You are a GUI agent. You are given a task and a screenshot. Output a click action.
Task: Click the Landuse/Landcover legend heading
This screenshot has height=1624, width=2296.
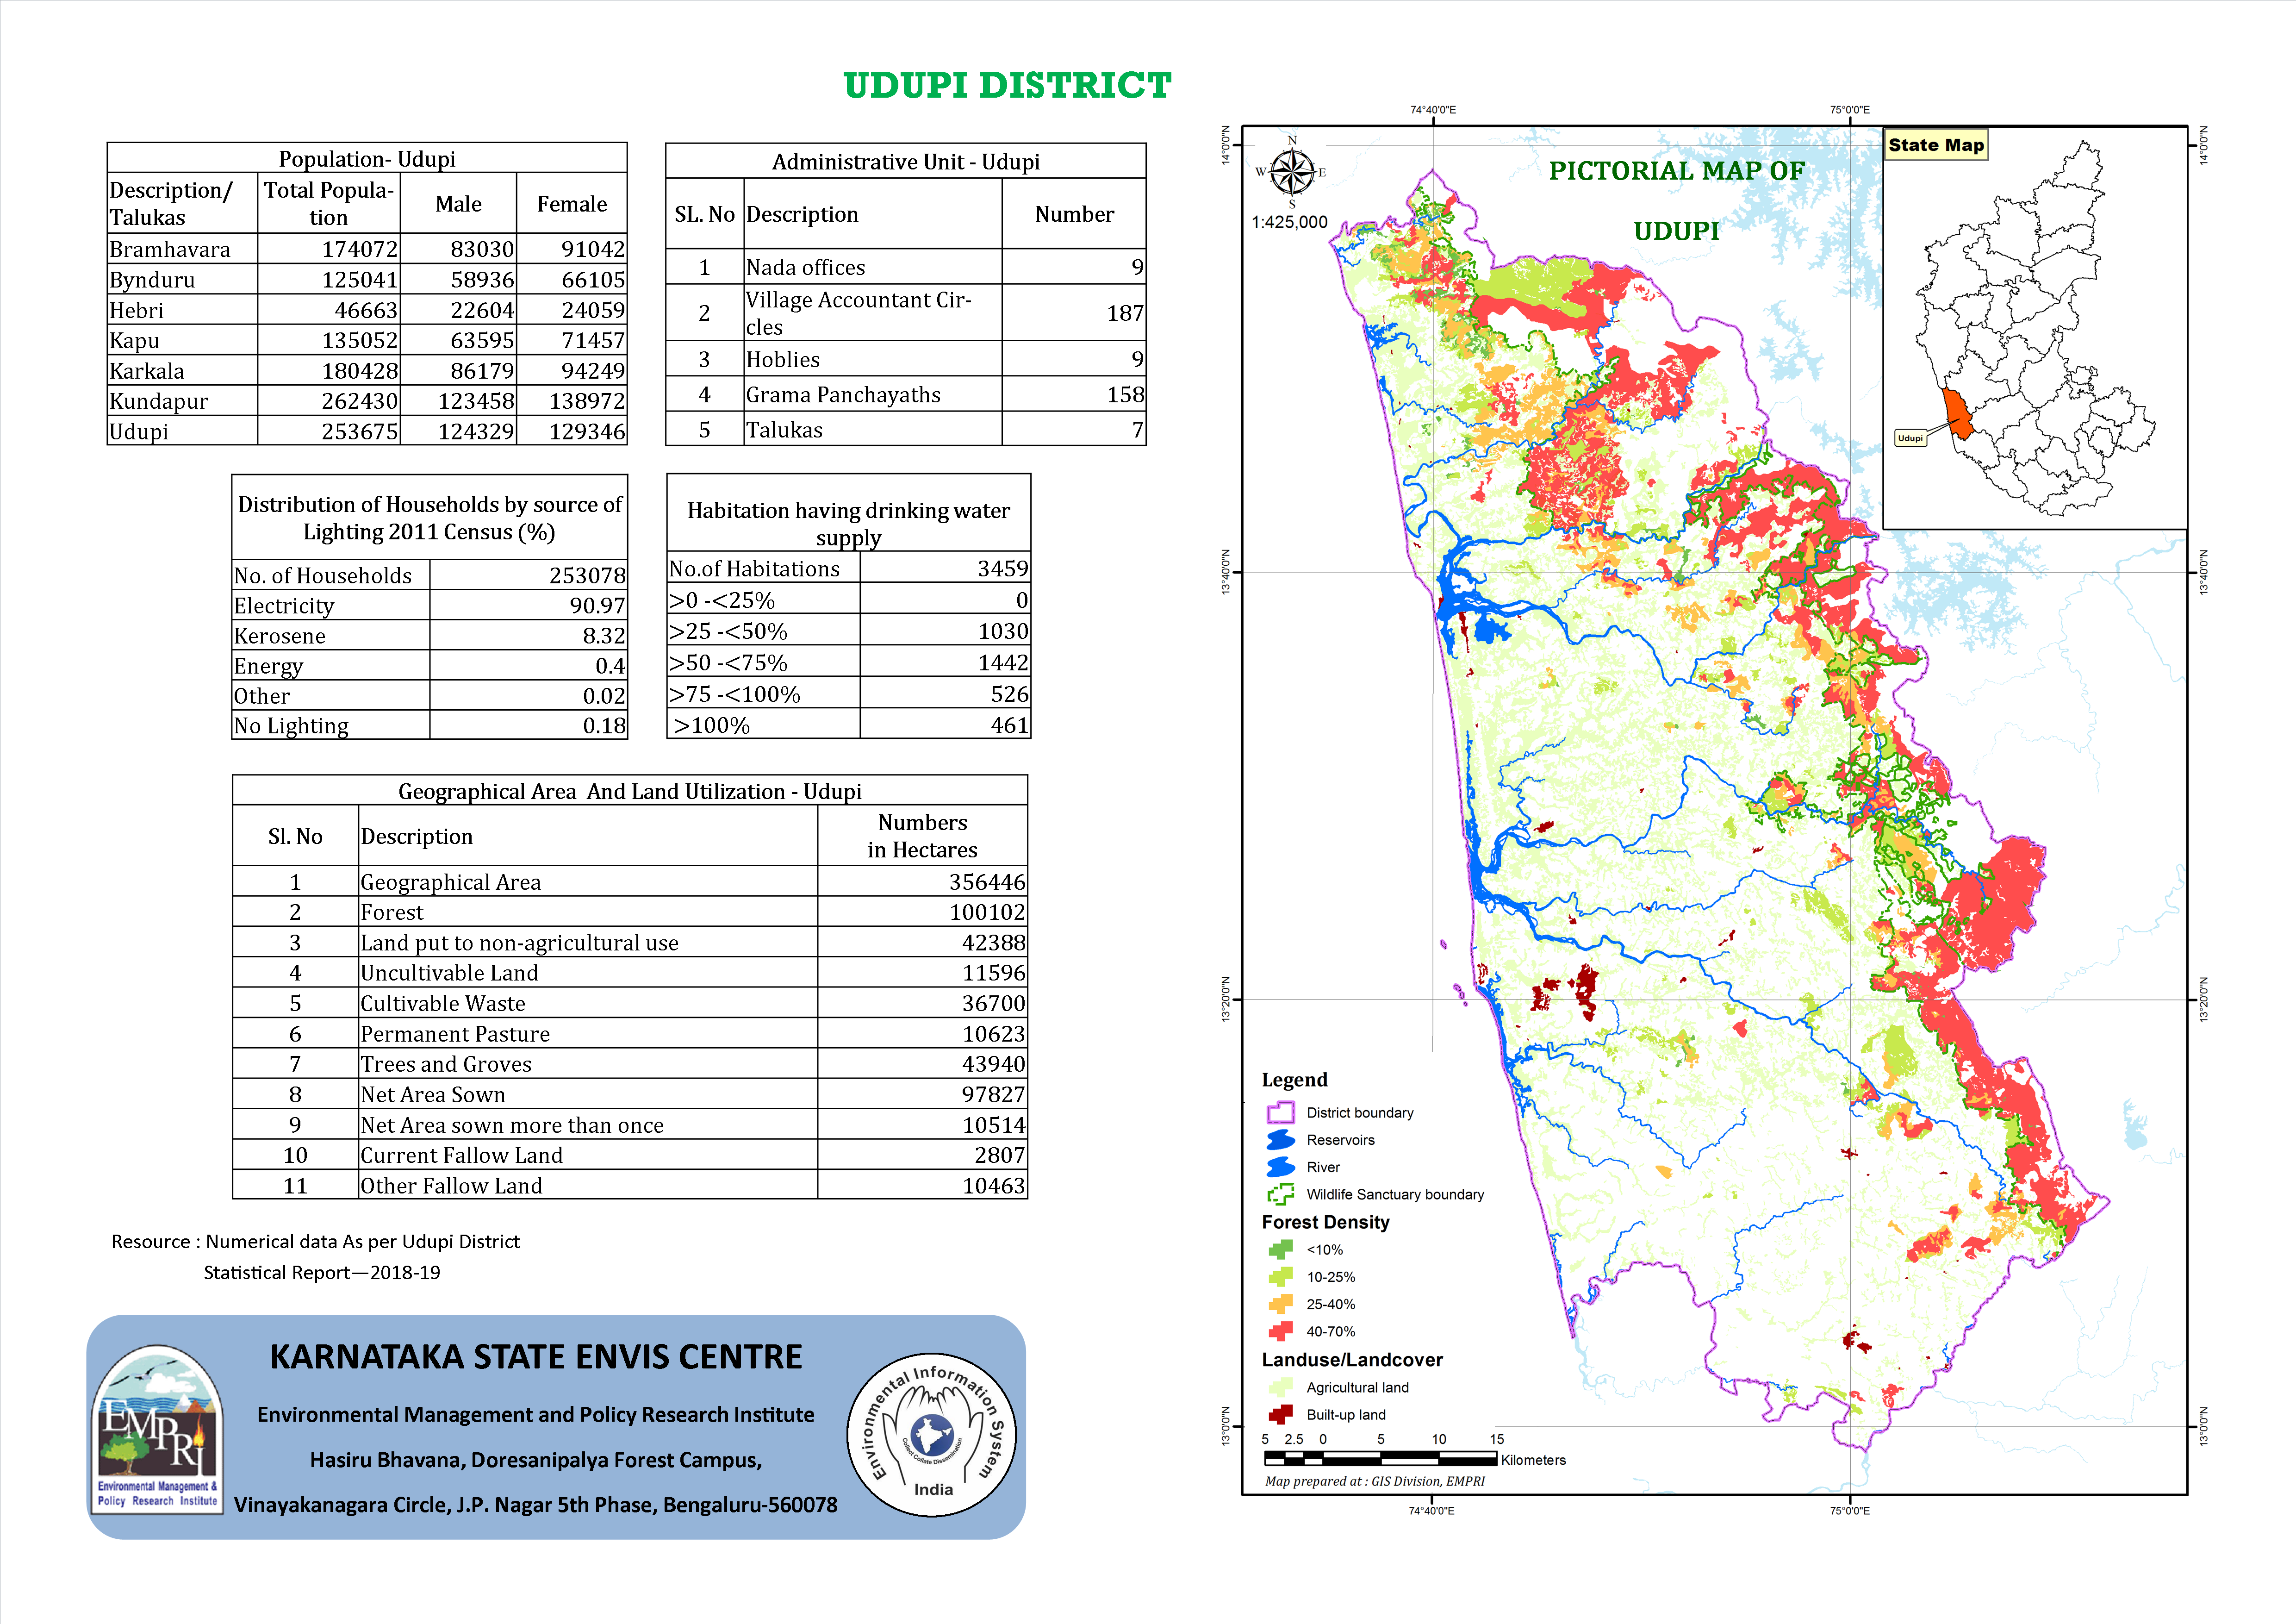pos(1352,1360)
